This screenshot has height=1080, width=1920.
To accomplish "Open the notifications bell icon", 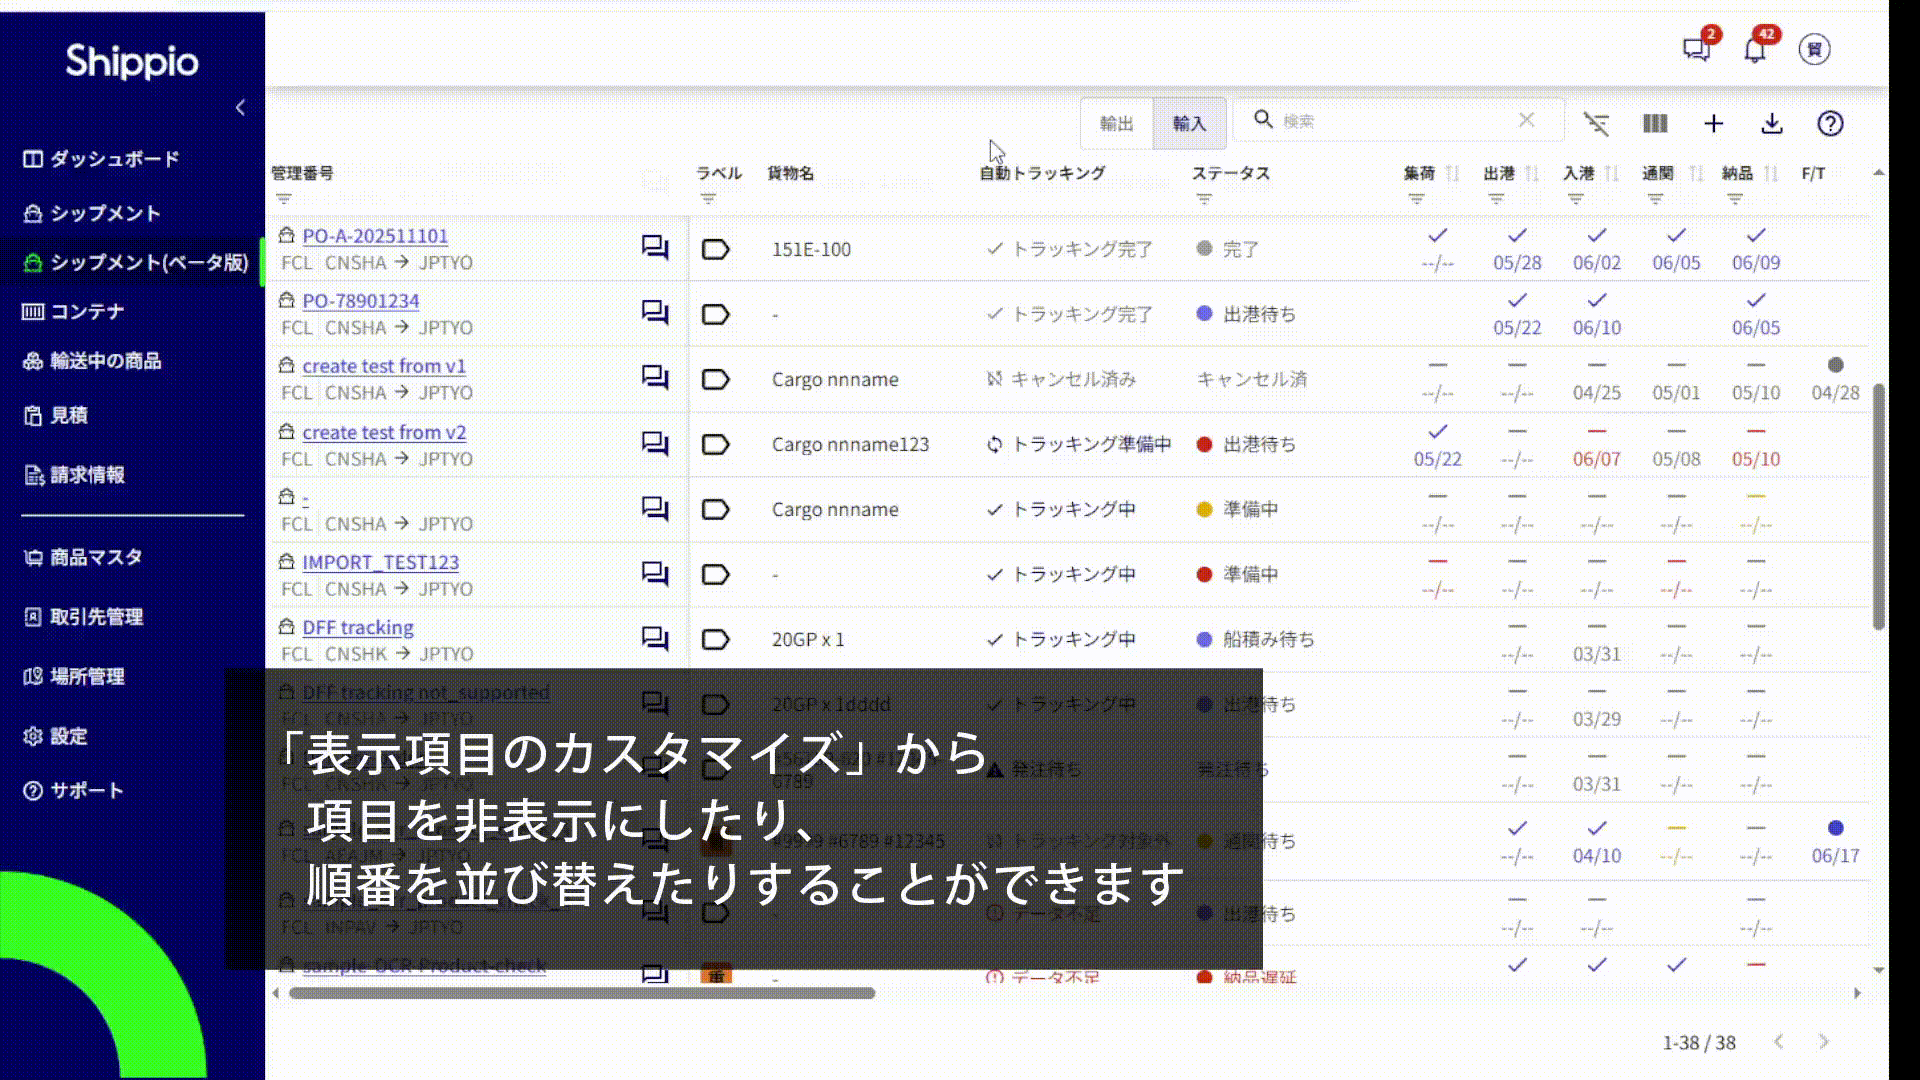I will pos(1755,49).
